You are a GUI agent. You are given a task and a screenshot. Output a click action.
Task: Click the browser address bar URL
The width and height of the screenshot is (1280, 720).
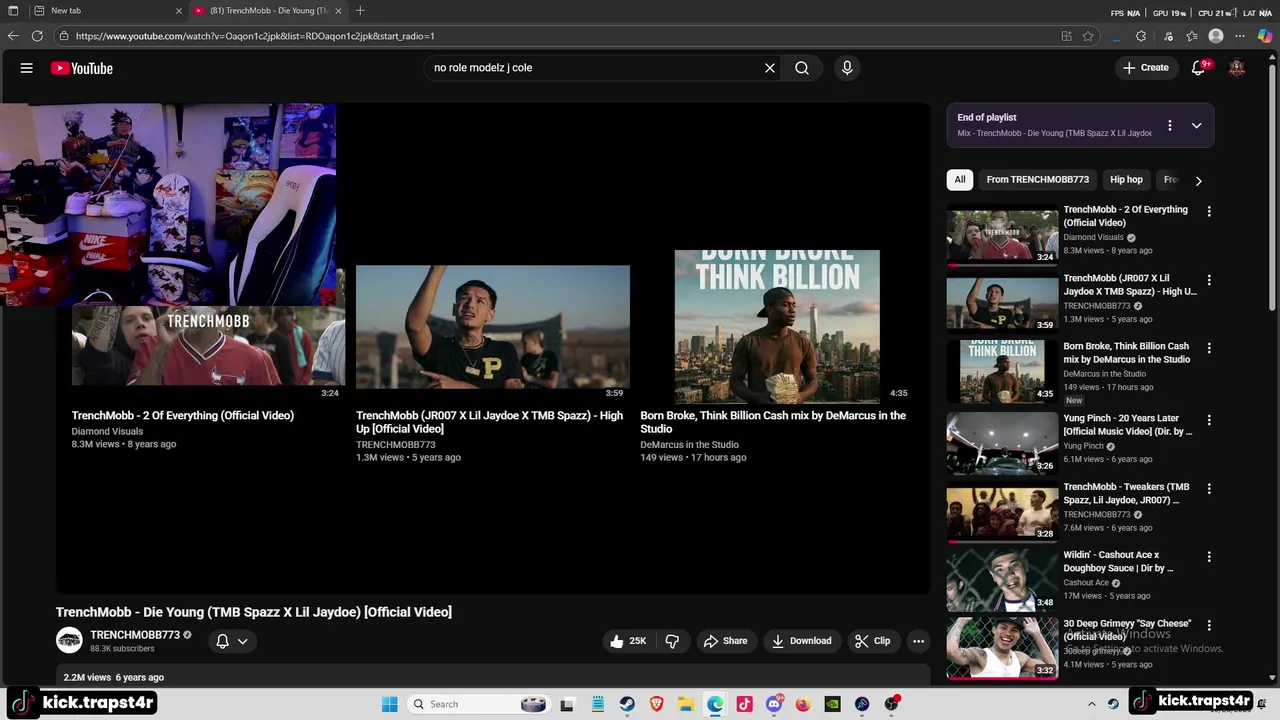coord(255,36)
